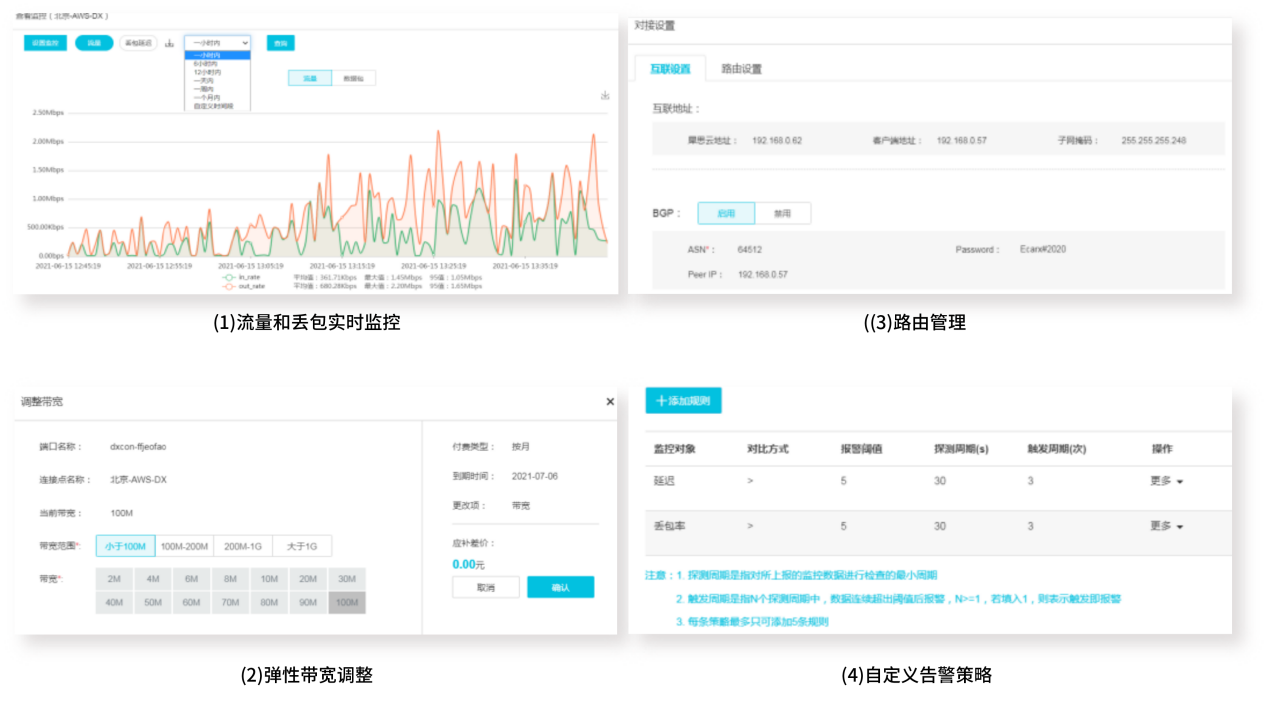
Task: Toggle out_rate legend marker
Action: 228,286
